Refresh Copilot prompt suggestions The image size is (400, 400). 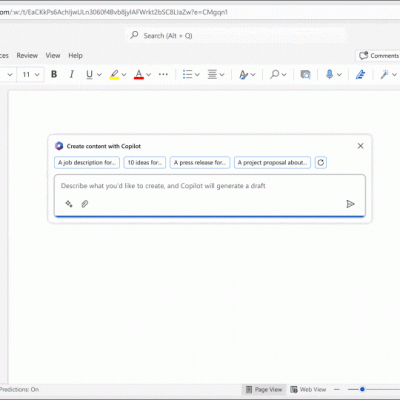coord(321,163)
